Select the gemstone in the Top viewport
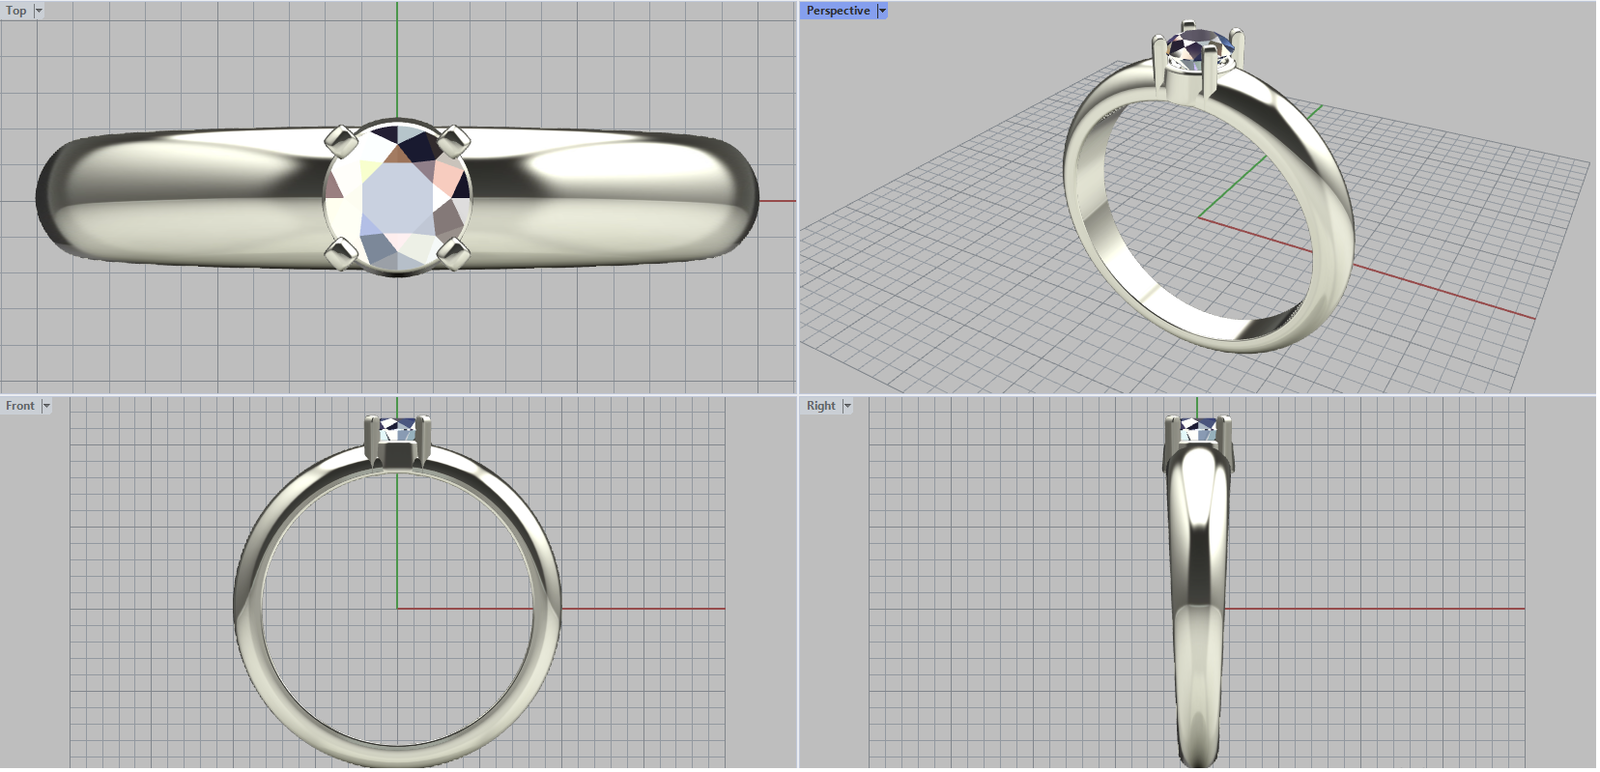This screenshot has height=772, width=1600. tap(398, 197)
